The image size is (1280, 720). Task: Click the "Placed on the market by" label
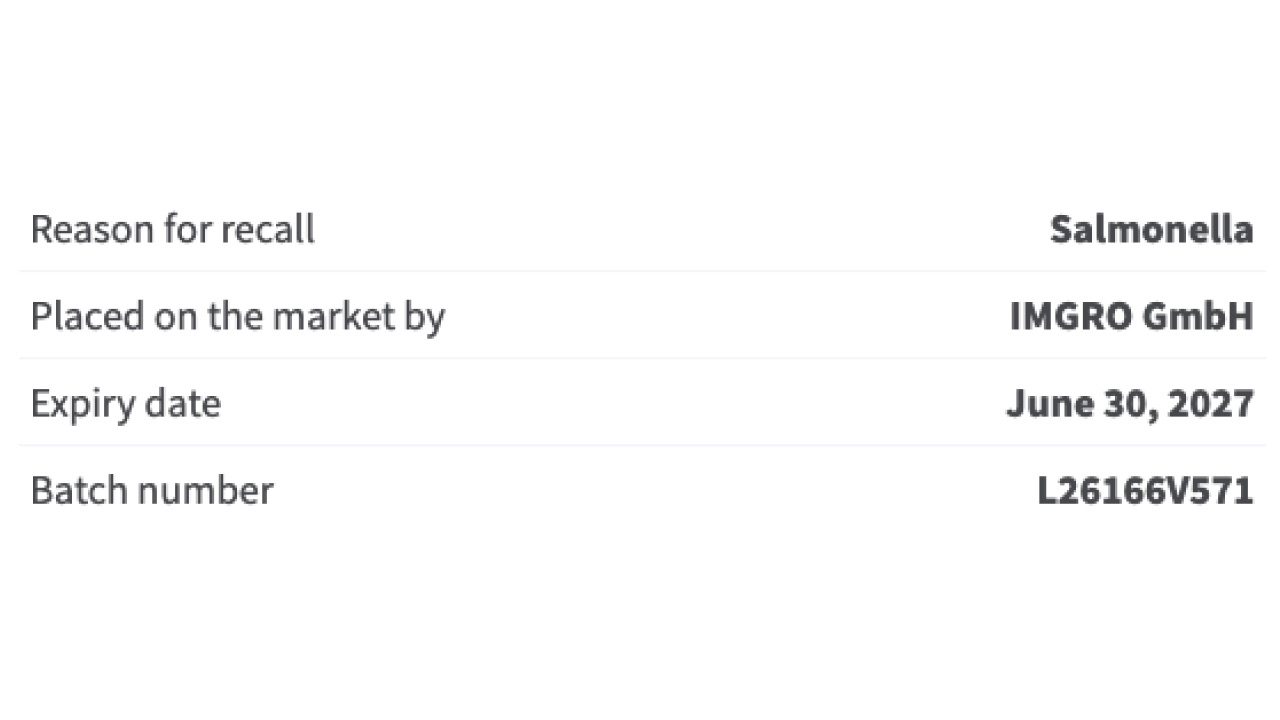(238, 318)
